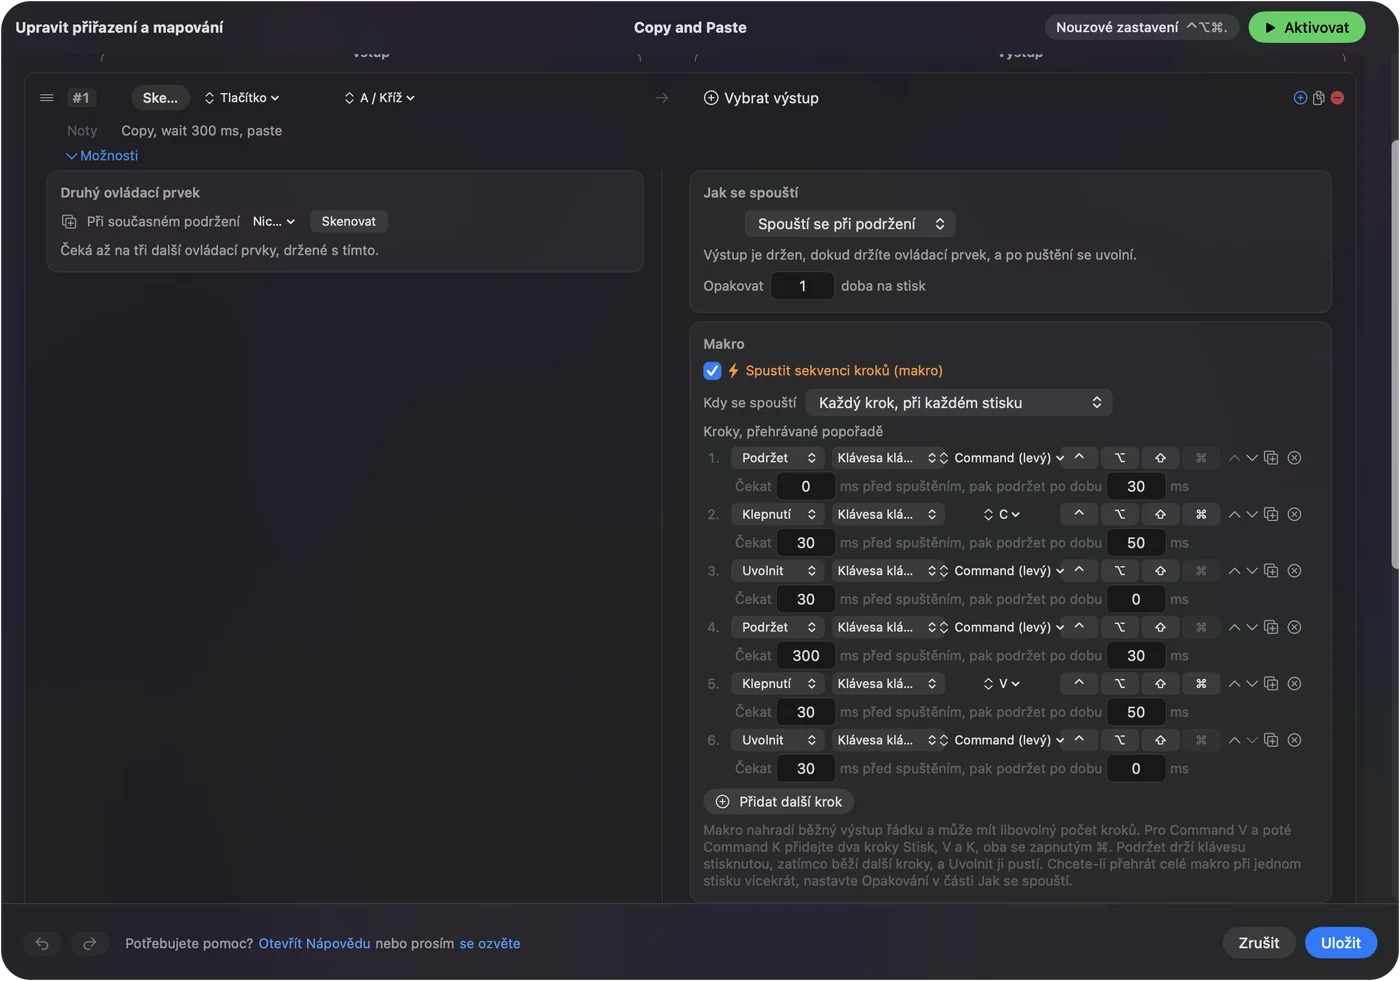
Task: Open the 'Tlačítko' input type dropdown
Action: pyautogui.click(x=242, y=98)
